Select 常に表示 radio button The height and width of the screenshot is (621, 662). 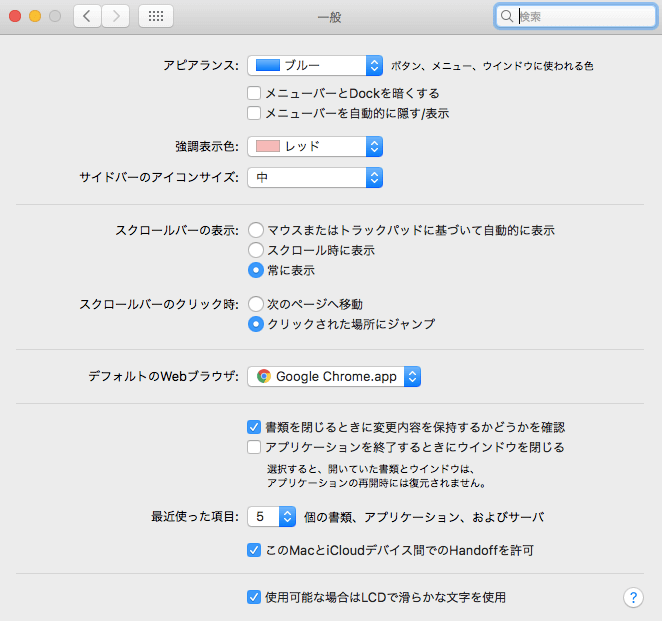coord(256,270)
